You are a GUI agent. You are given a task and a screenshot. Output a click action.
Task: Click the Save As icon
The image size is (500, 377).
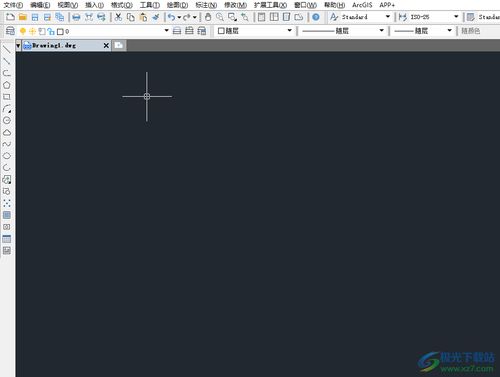47,17
